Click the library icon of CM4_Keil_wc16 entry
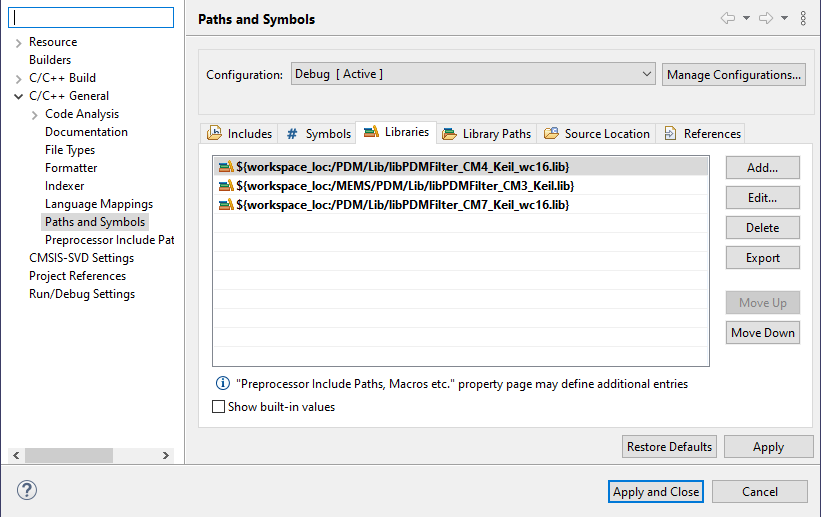The image size is (821, 517). (x=226, y=167)
